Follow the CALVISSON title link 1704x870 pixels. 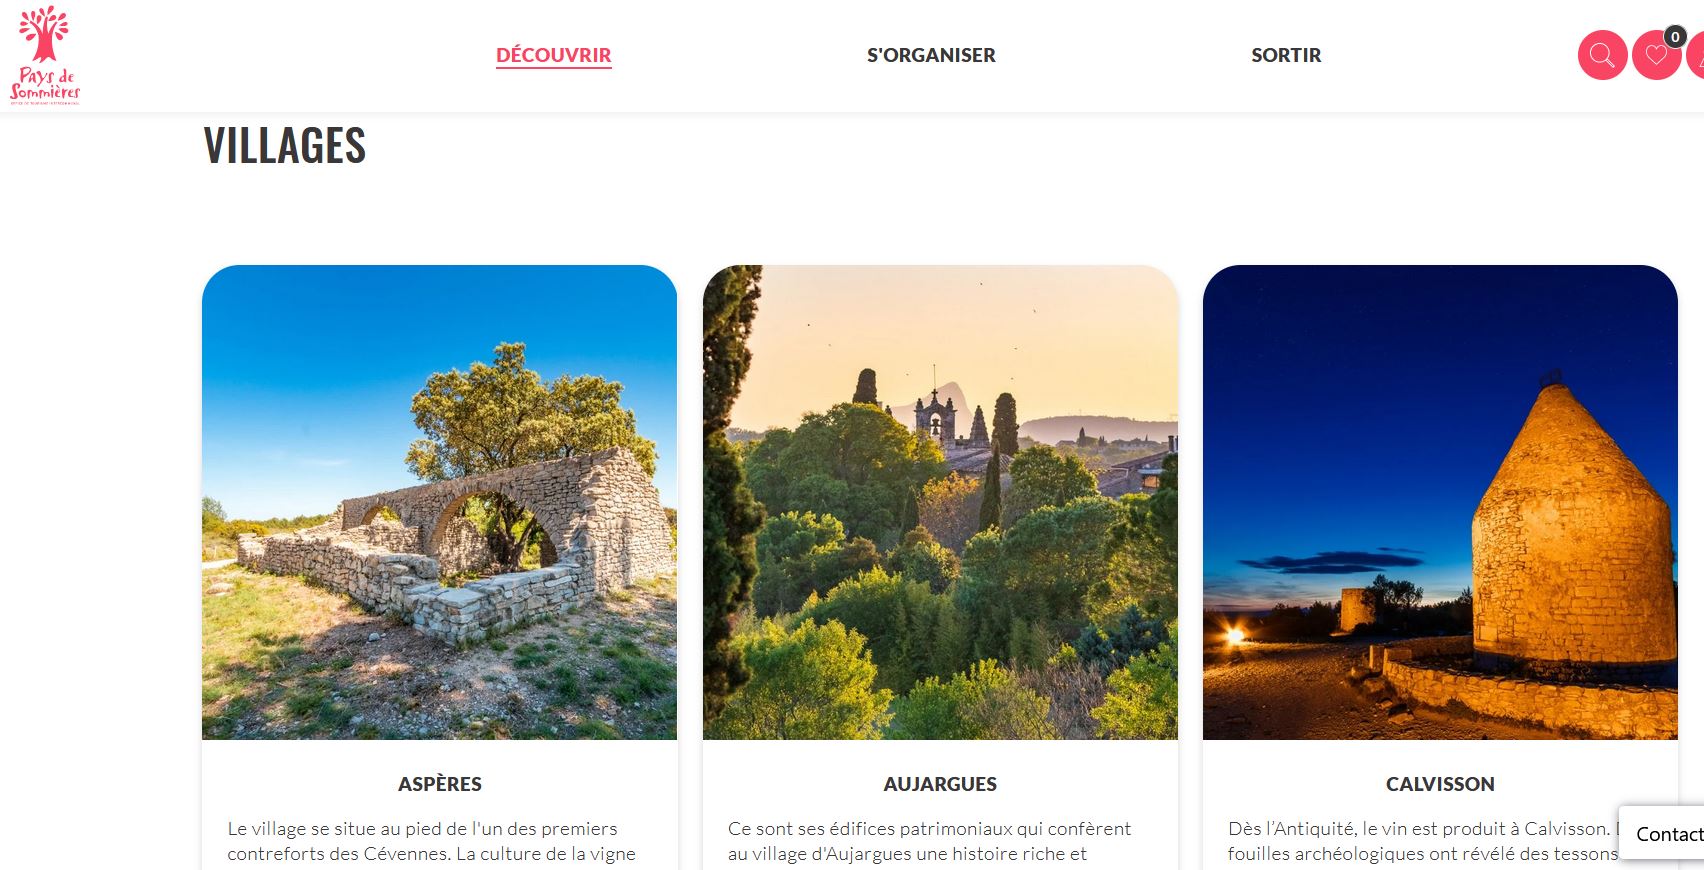pyautogui.click(x=1440, y=784)
